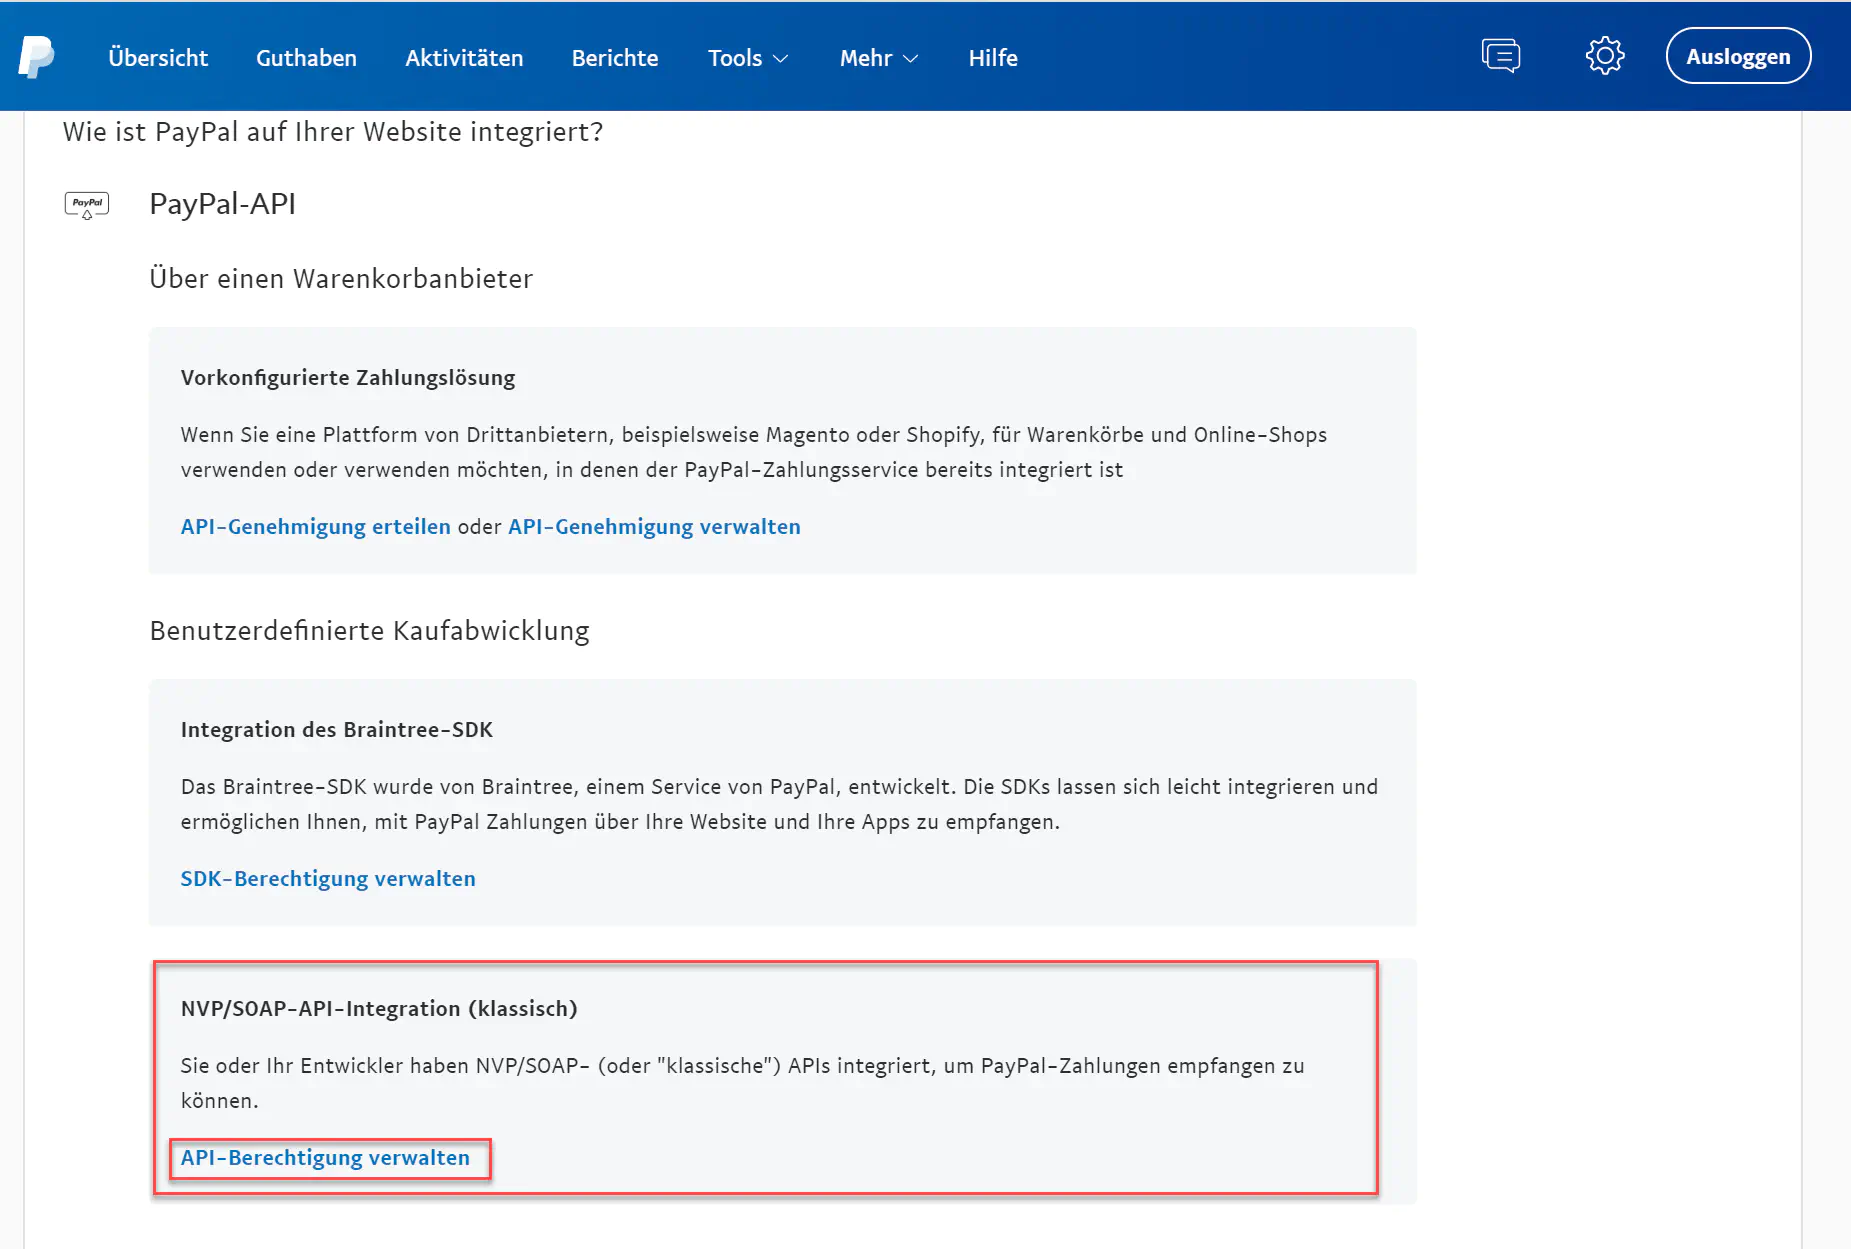Follow the SDK-Berechtigung verwalten link

328,879
